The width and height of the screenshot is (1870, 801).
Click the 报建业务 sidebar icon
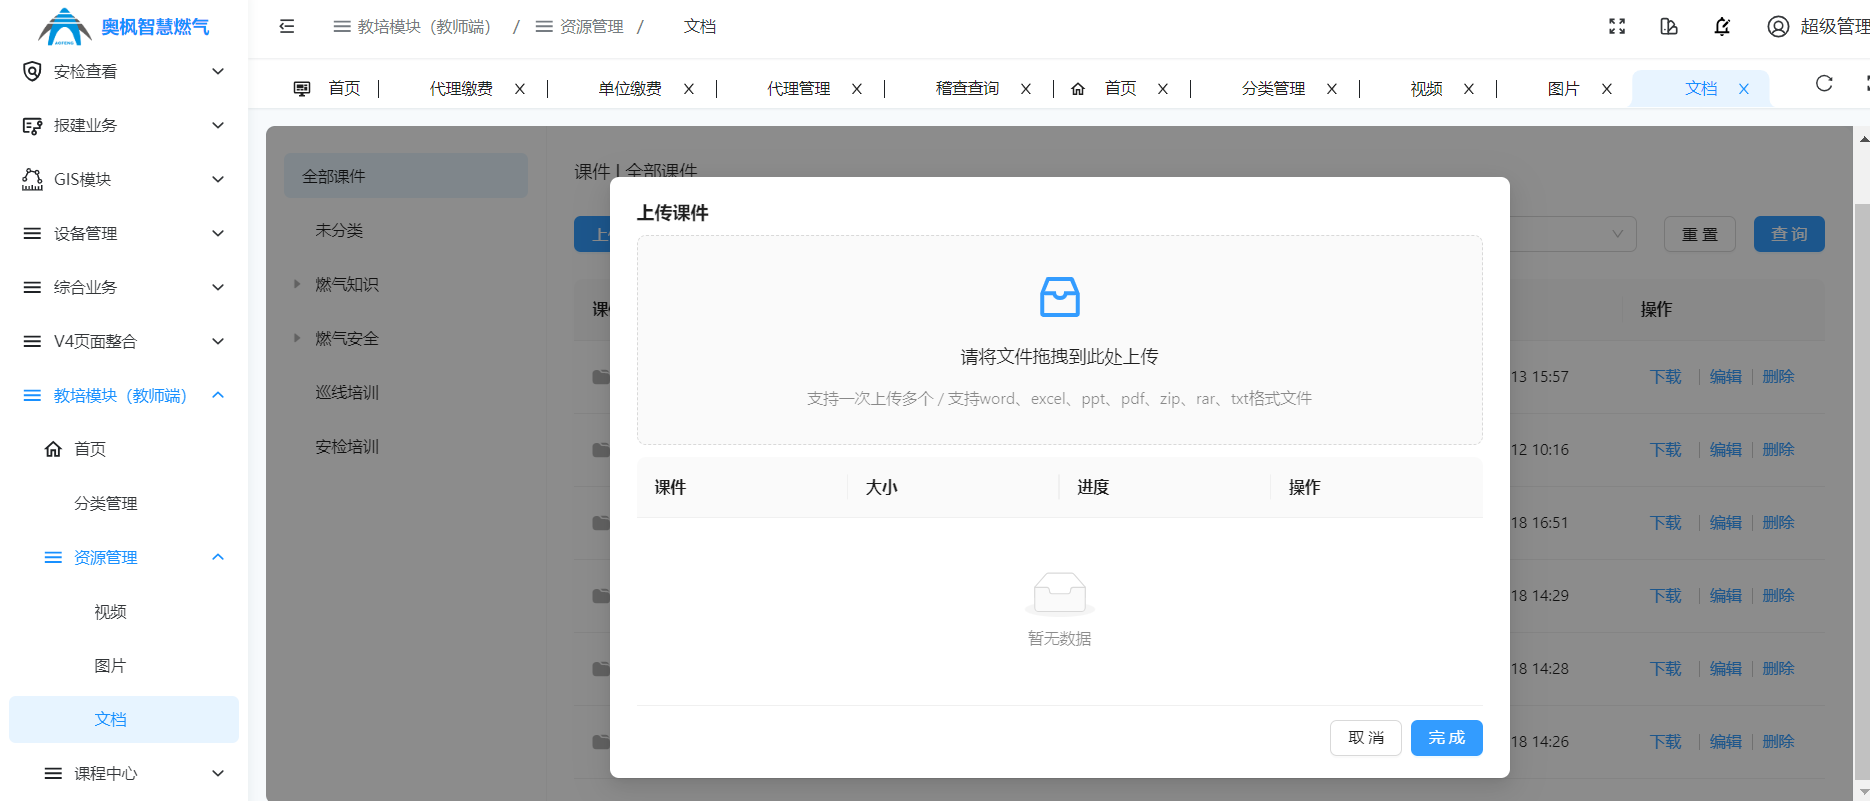[32, 125]
